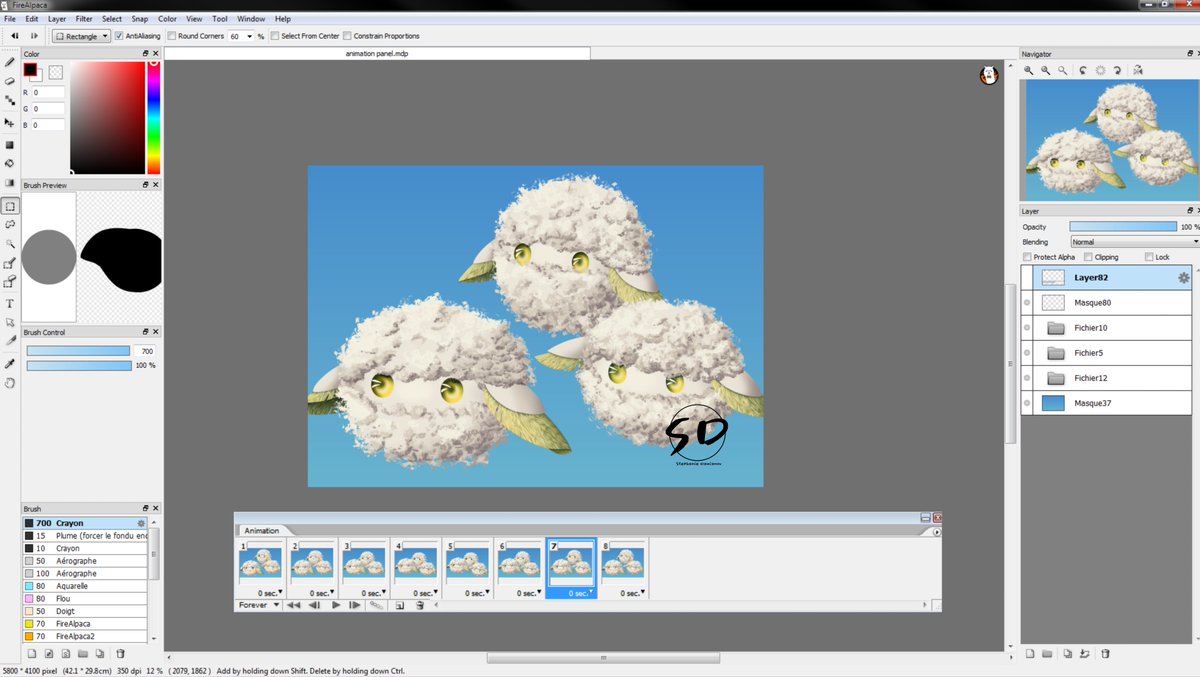Open frame 4 delay time dropdown
This screenshot has height=677, width=1200.
pyautogui.click(x=436, y=593)
